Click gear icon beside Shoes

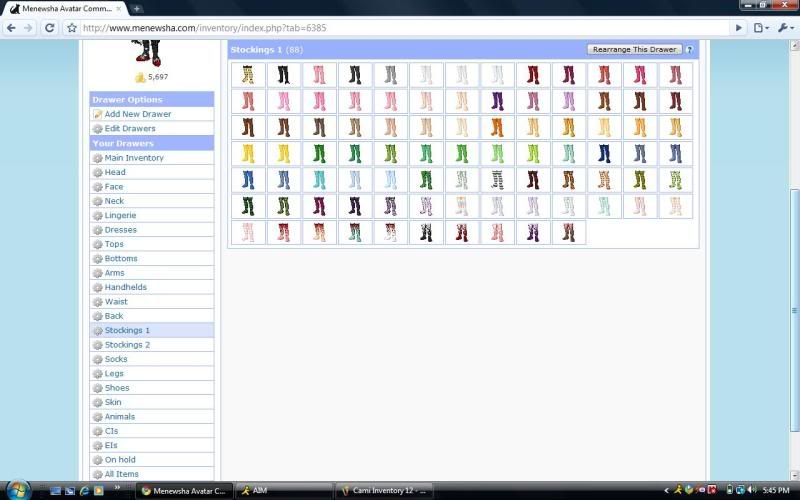97,388
